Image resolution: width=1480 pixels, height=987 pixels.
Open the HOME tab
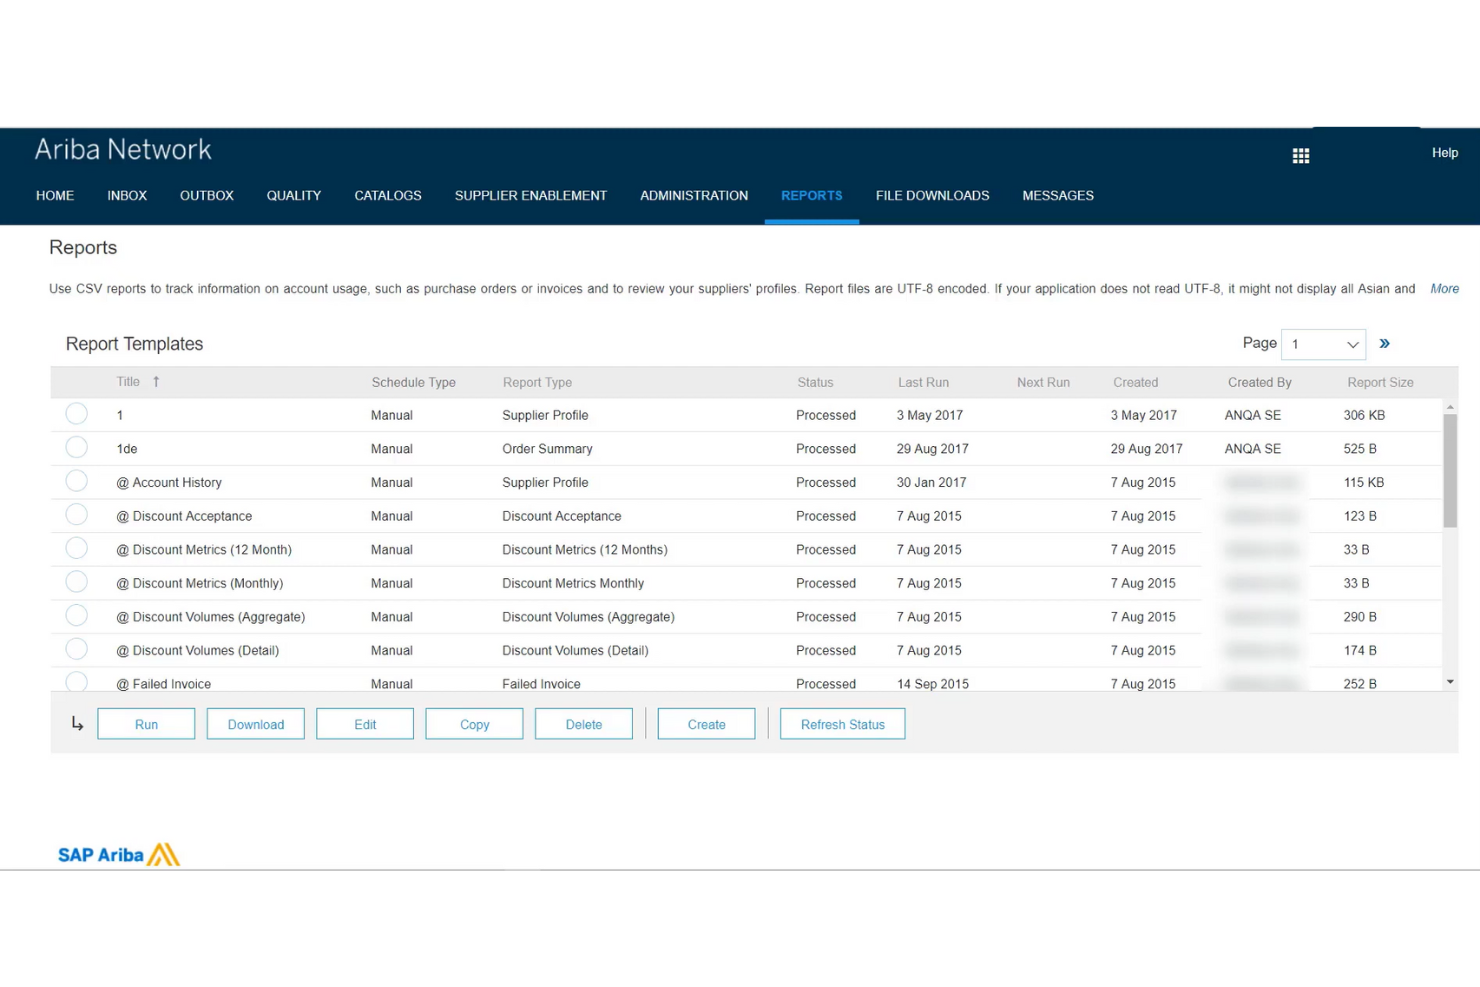click(55, 196)
